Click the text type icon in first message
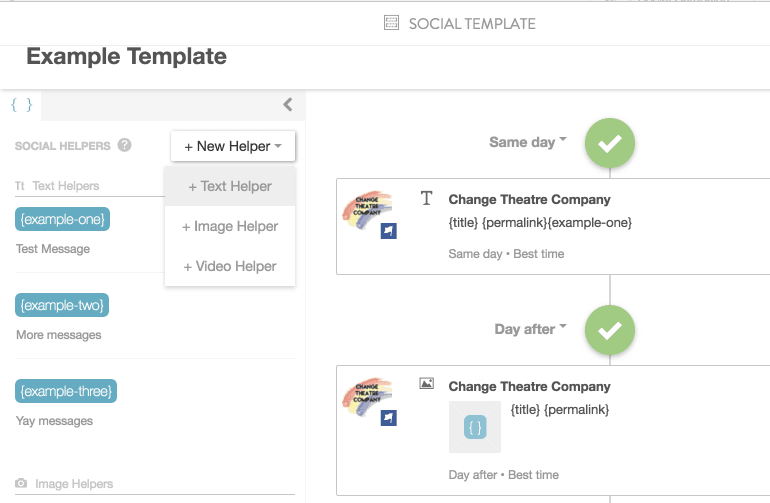This screenshot has height=503, width=770. [427, 199]
